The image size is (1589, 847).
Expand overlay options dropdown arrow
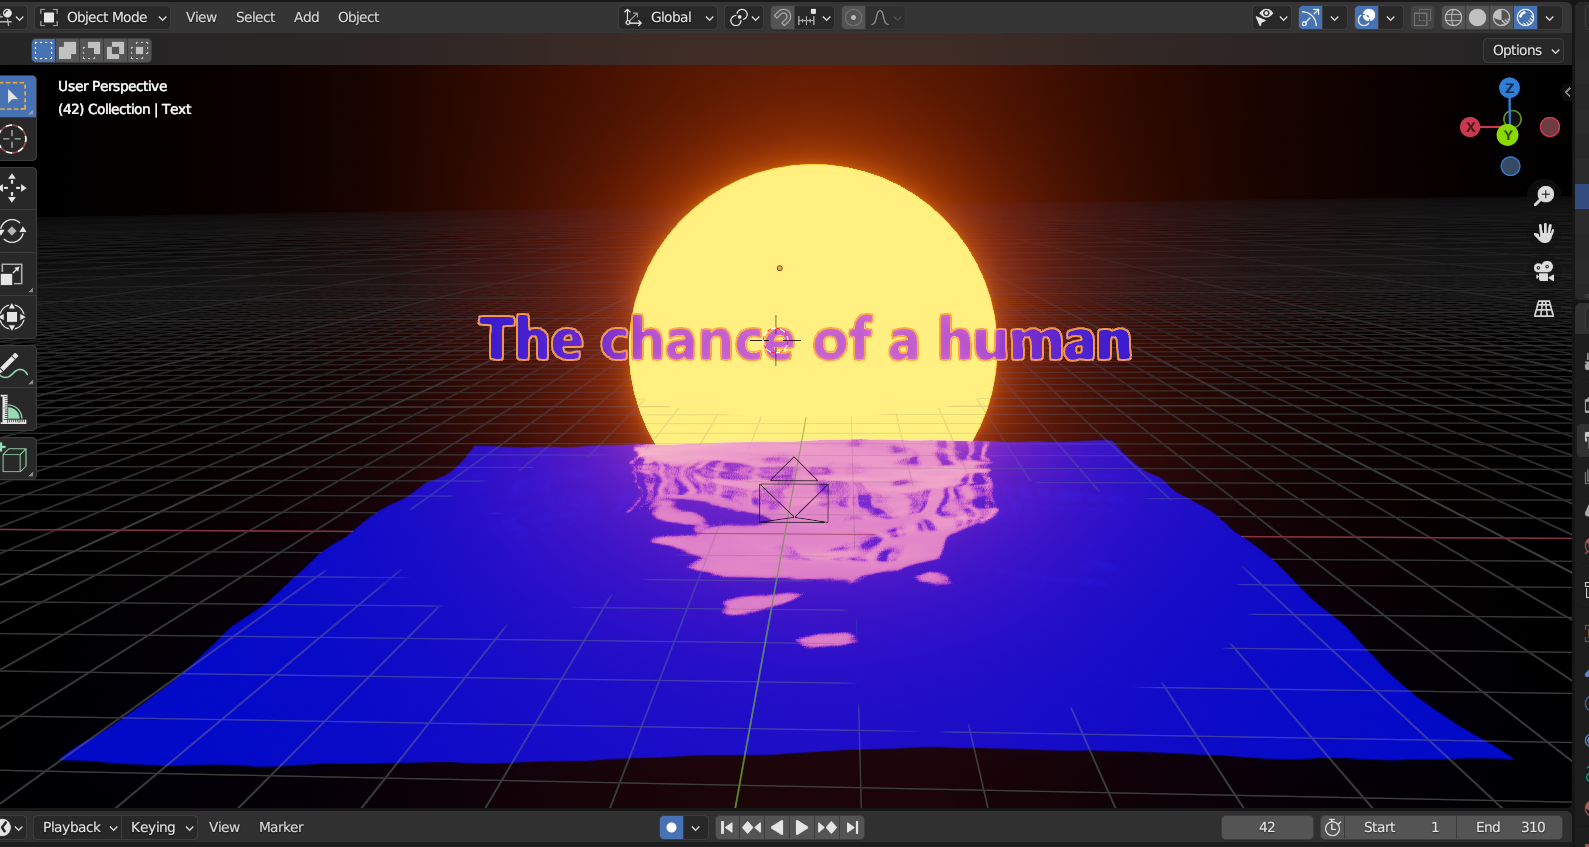(1390, 17)
